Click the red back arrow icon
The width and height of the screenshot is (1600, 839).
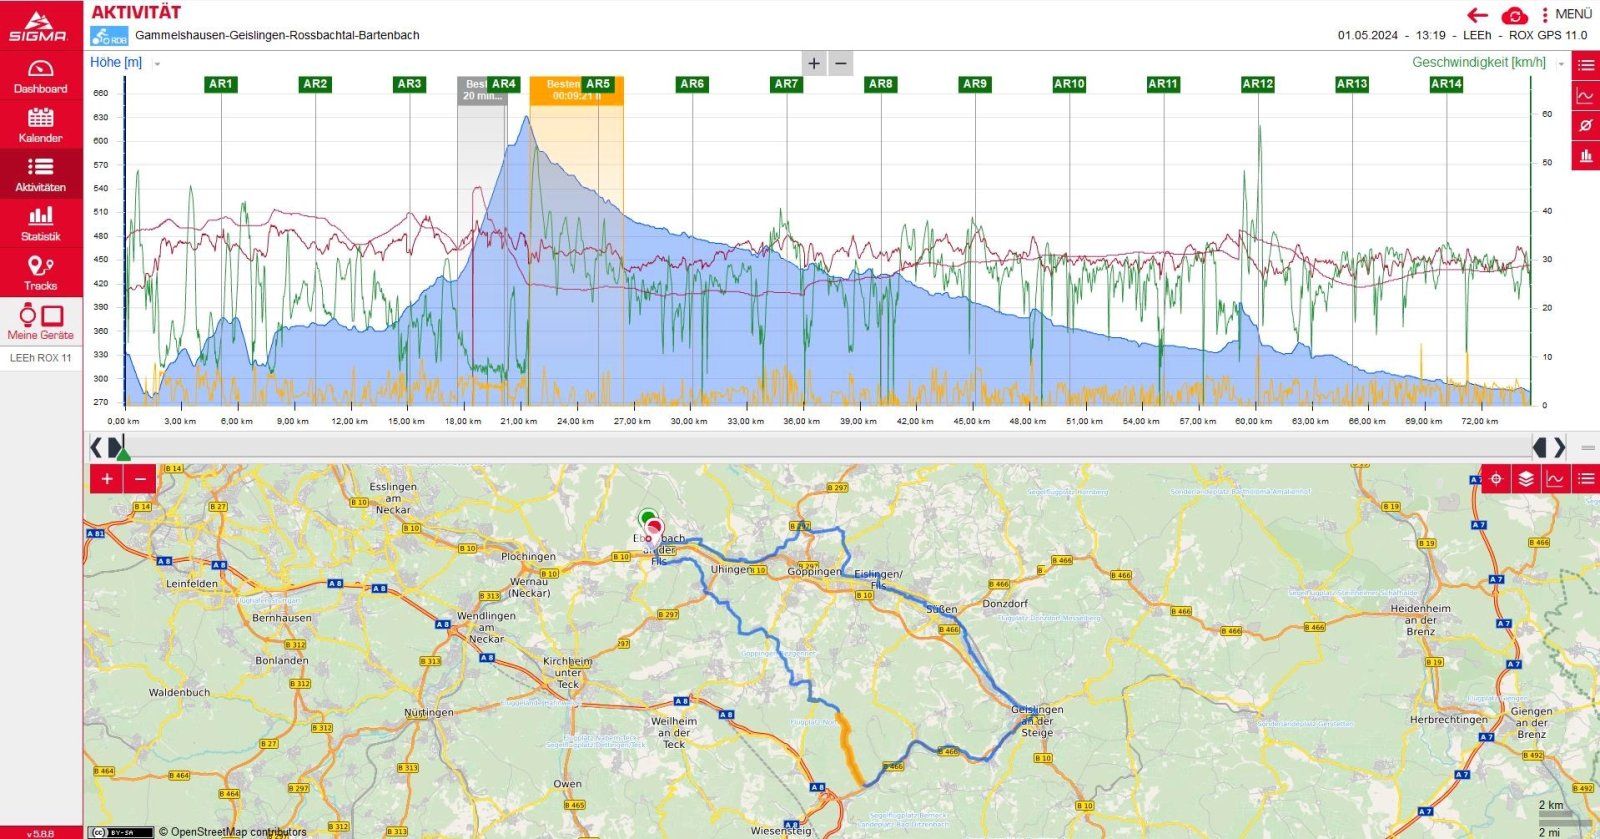1477,15
